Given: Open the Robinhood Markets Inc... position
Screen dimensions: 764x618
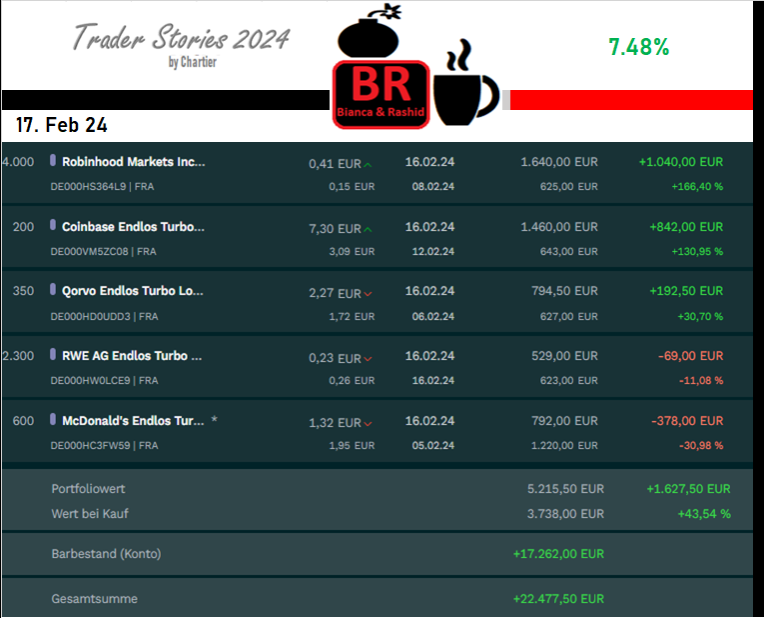Looking at the screenshot, I should point(134,162).
